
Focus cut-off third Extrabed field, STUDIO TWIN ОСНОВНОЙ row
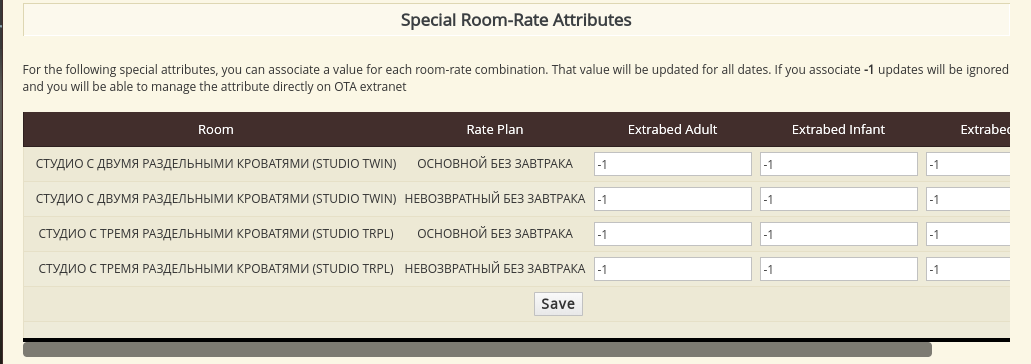[968, 164]
